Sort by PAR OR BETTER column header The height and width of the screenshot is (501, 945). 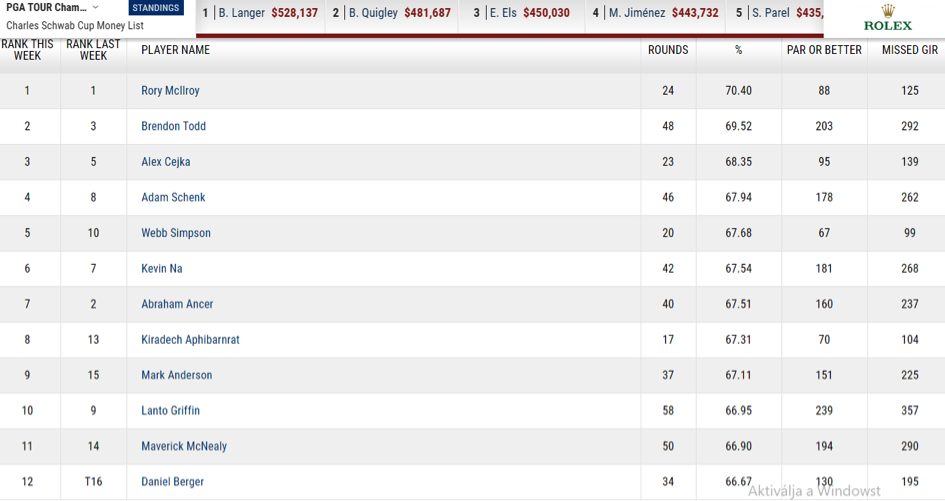824,50
